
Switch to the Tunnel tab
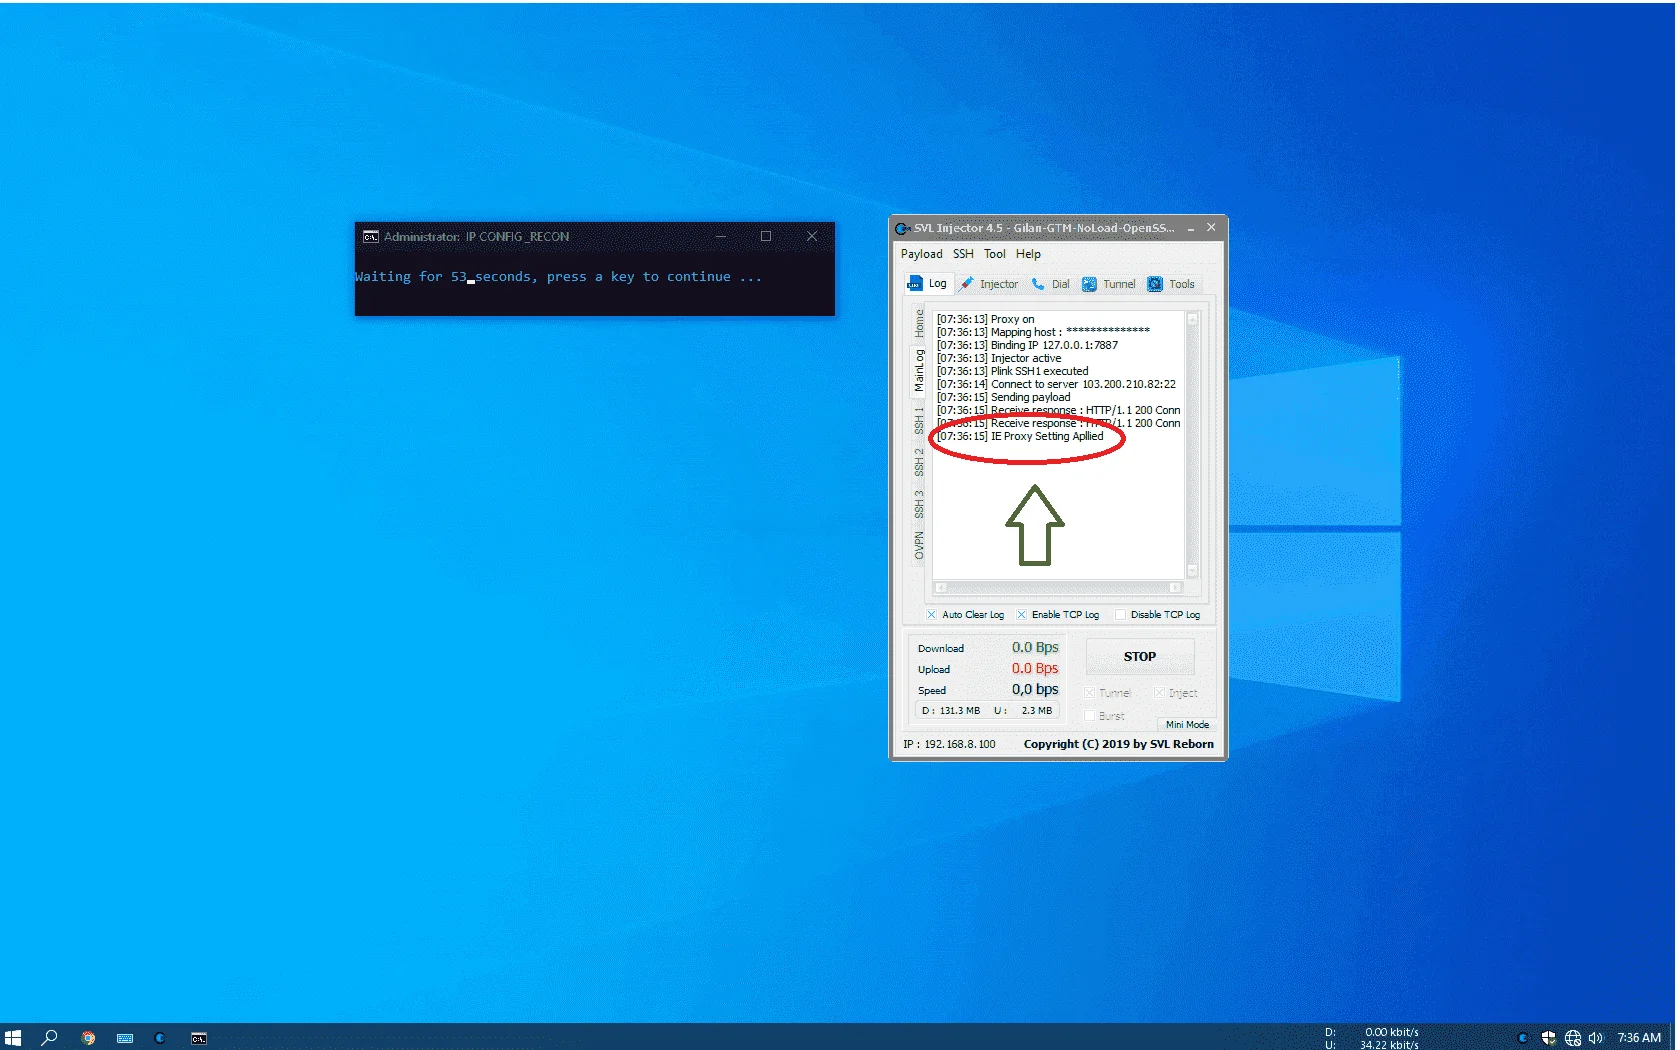(1109, 285)
